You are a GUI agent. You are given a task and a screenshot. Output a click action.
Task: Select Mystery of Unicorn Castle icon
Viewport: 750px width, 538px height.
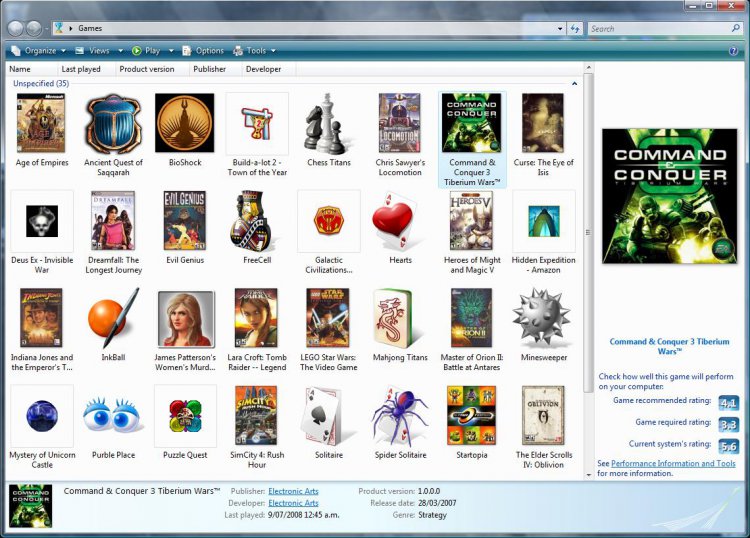pyautogui.click(x=42, y=416)
